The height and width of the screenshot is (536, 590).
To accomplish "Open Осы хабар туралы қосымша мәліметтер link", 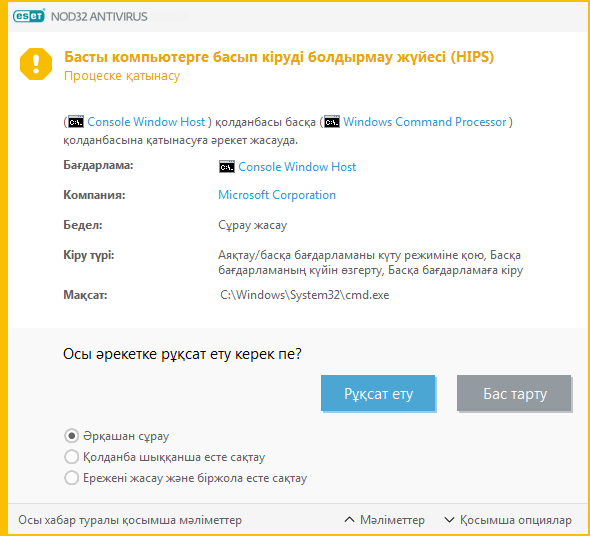I will tap(130, 520).
